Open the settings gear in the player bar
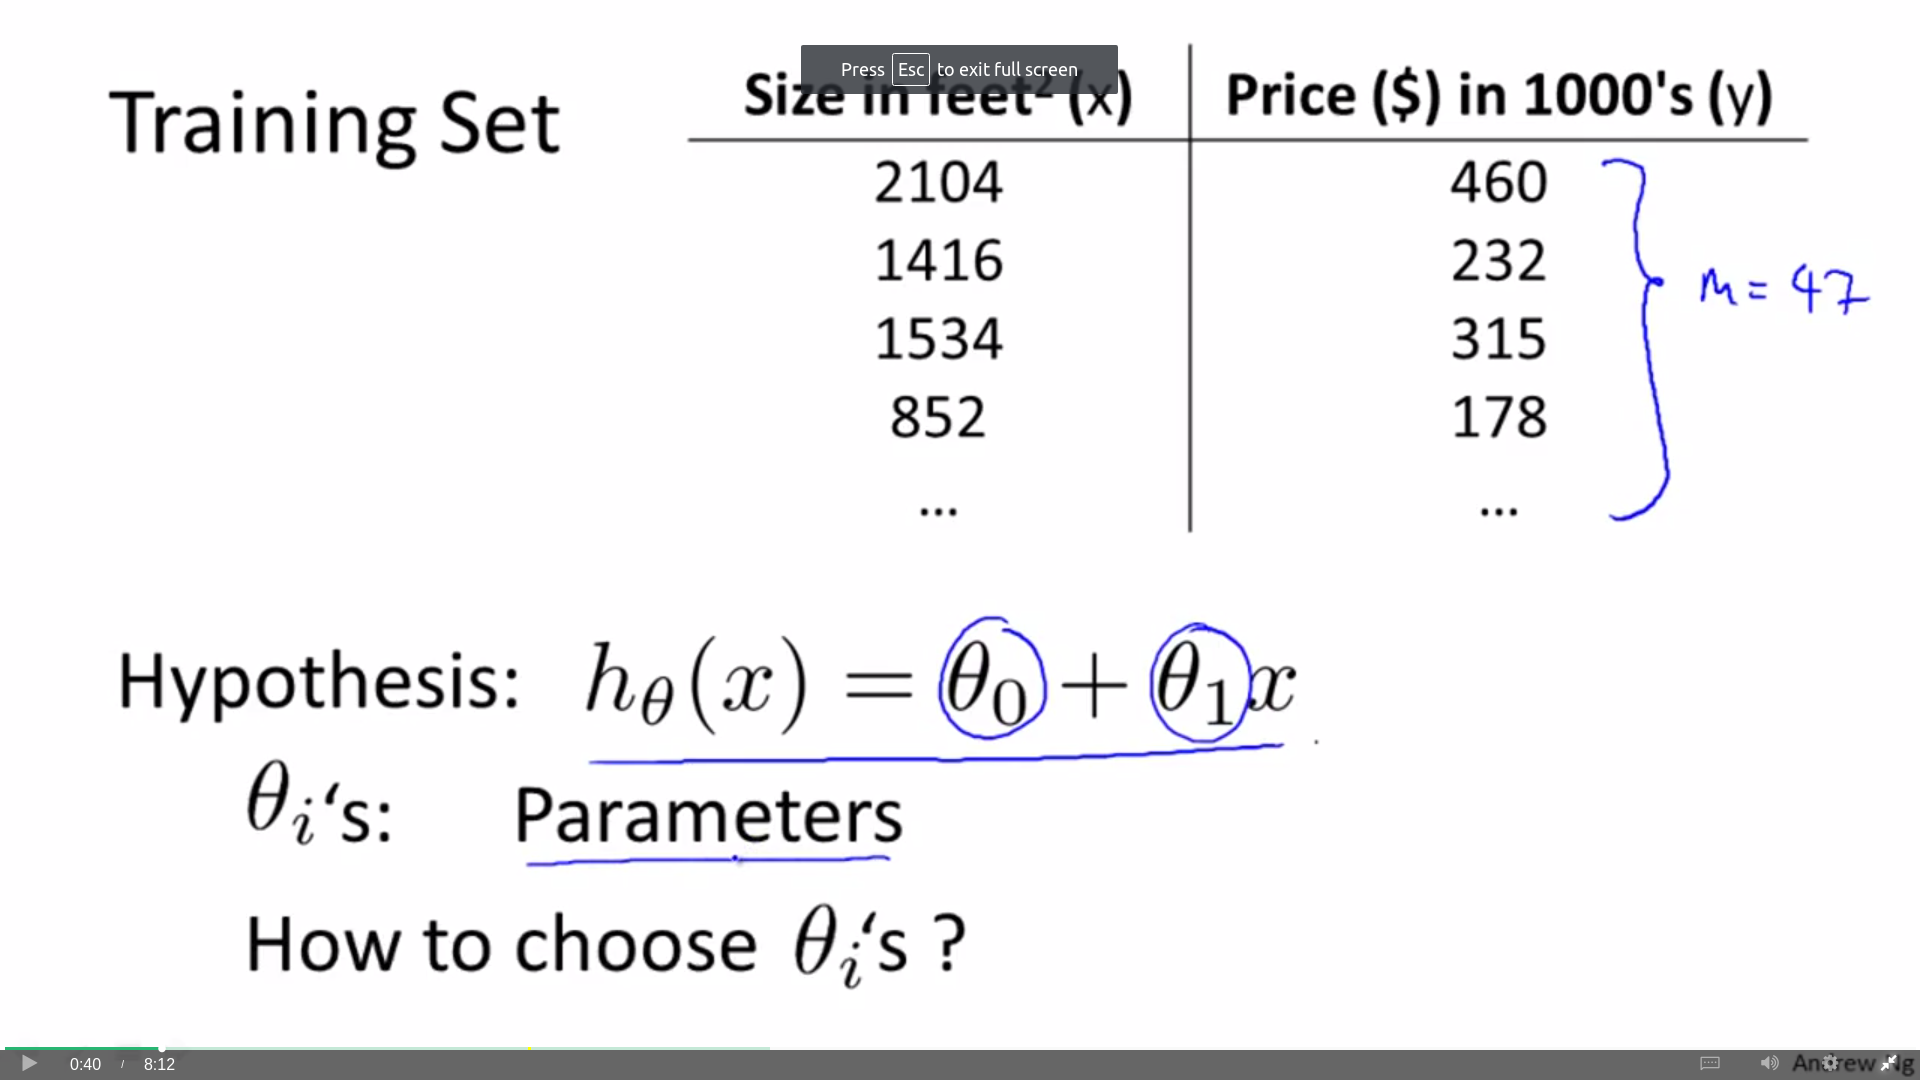 click(1830, 1063)
